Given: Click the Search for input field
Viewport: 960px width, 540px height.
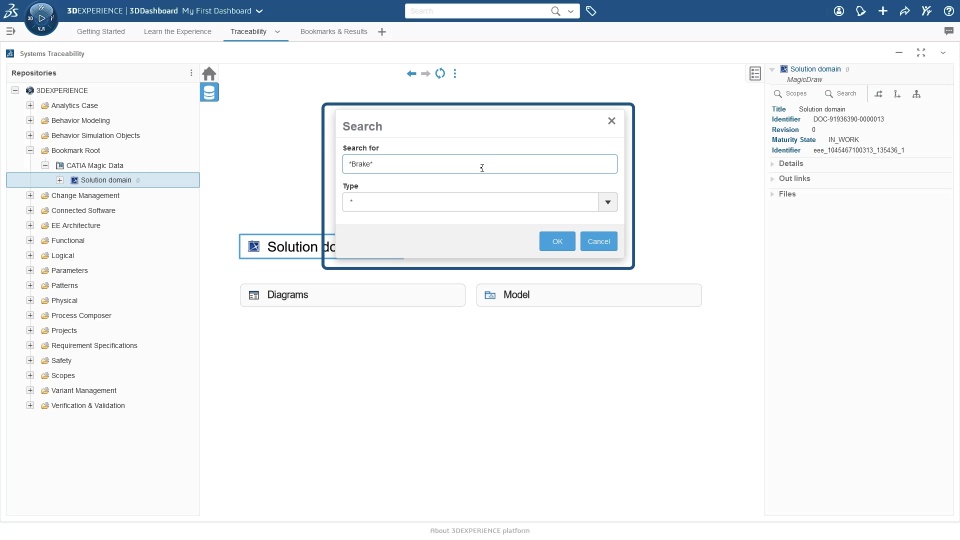Looking at the screenshot, I should point(480,164).
